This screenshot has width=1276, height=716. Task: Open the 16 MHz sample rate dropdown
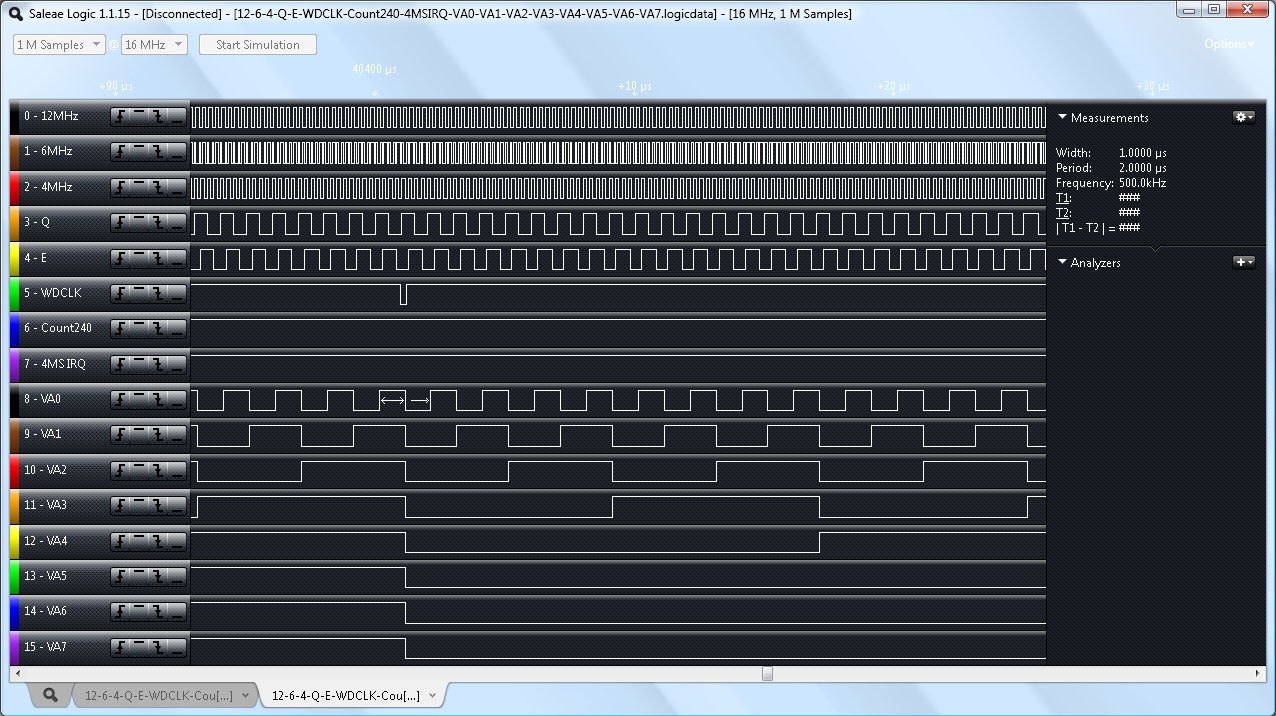(x=154, y=45)
